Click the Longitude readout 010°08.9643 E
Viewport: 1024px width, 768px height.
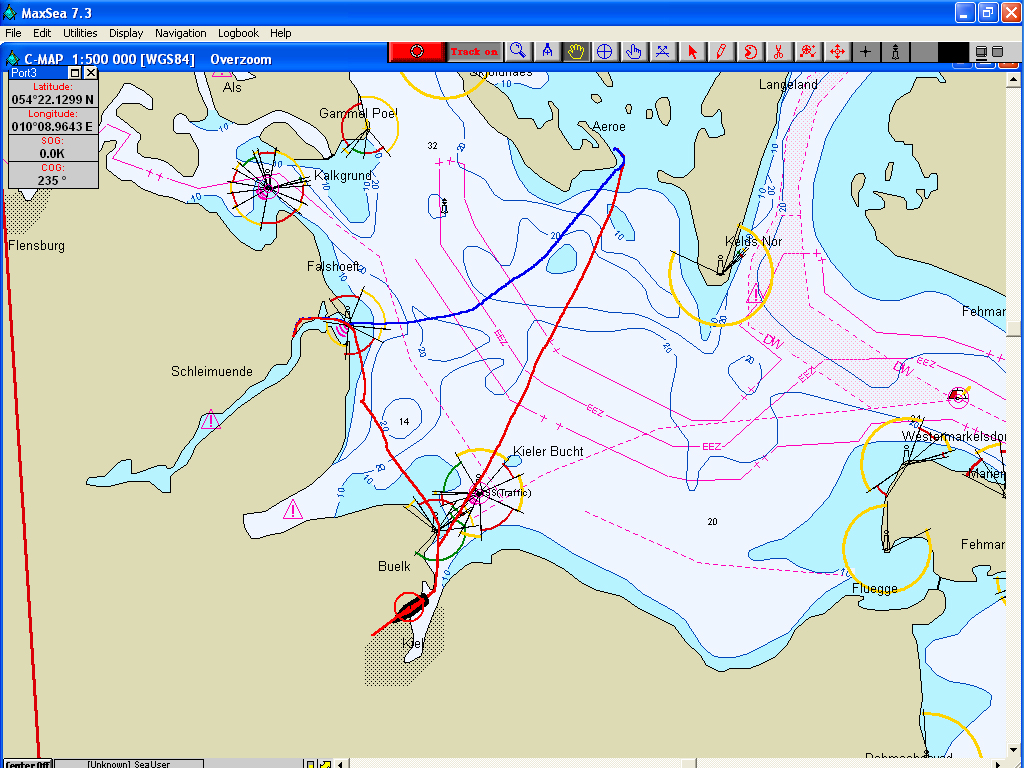pos(53,126)
